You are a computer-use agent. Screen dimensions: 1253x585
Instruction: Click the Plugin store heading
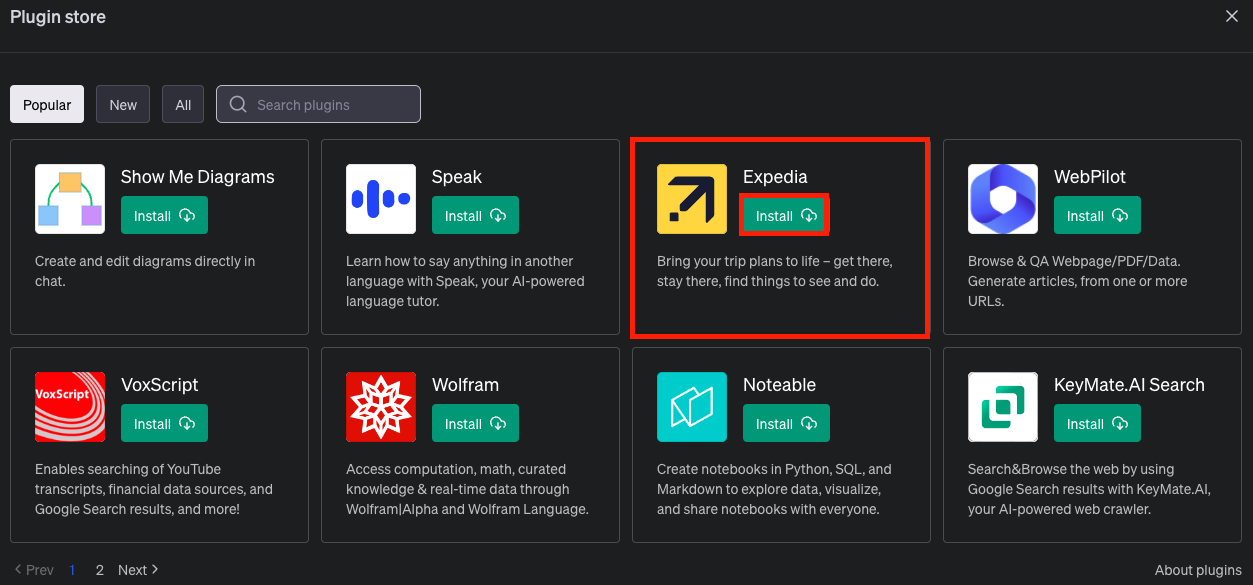pyautogui.click(x=58, y=17)
